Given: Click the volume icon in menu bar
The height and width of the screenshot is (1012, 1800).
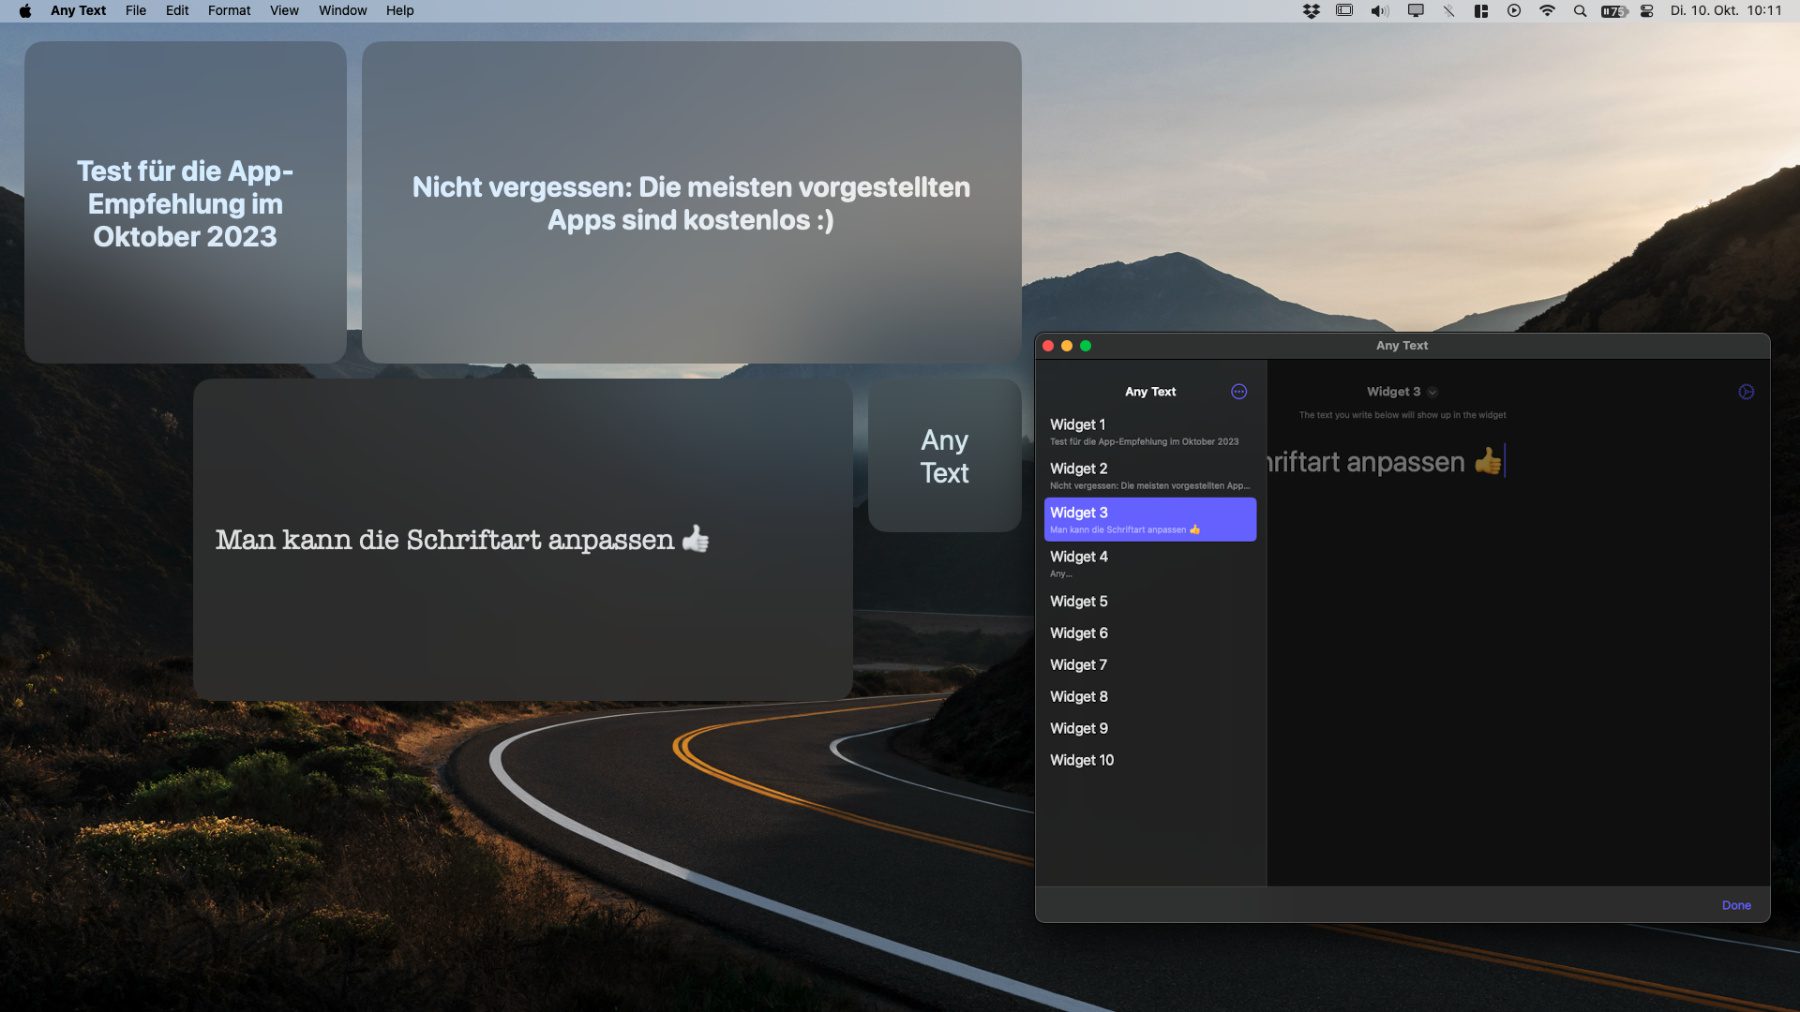Looking at the screenshot, I should pos(1379,11).
